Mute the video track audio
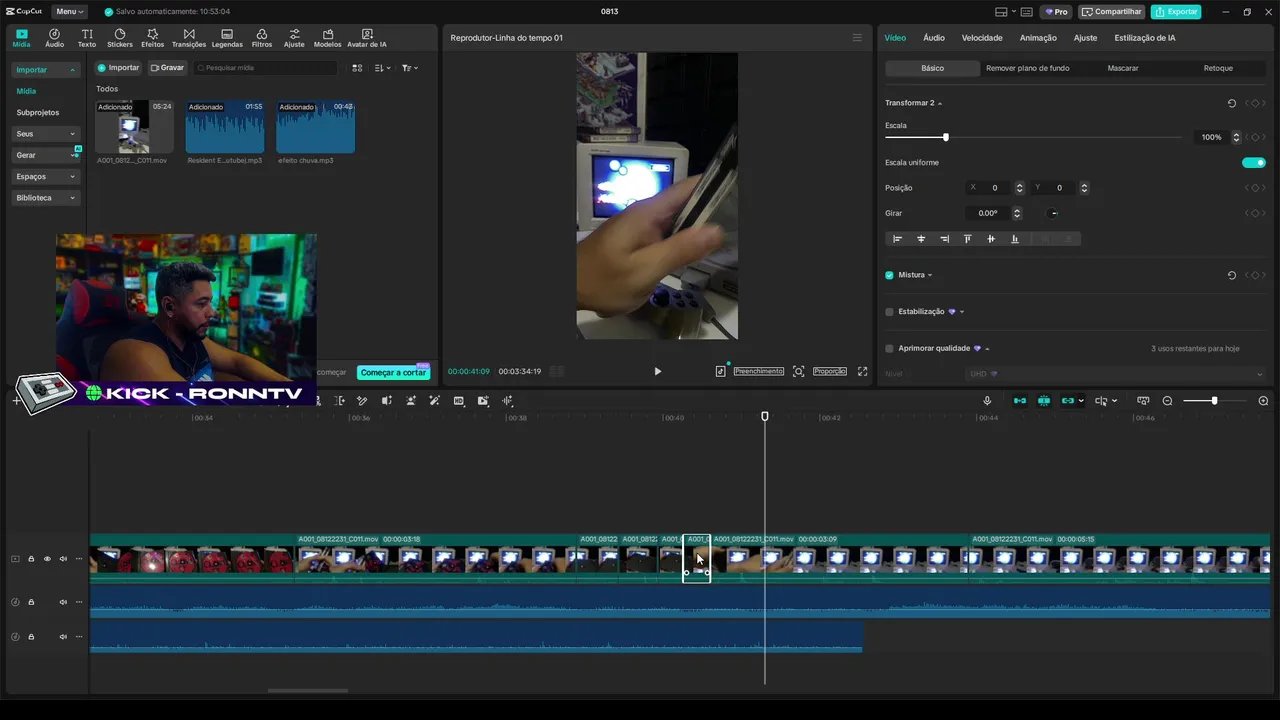 pyautogui.click(x=63, y=559)
